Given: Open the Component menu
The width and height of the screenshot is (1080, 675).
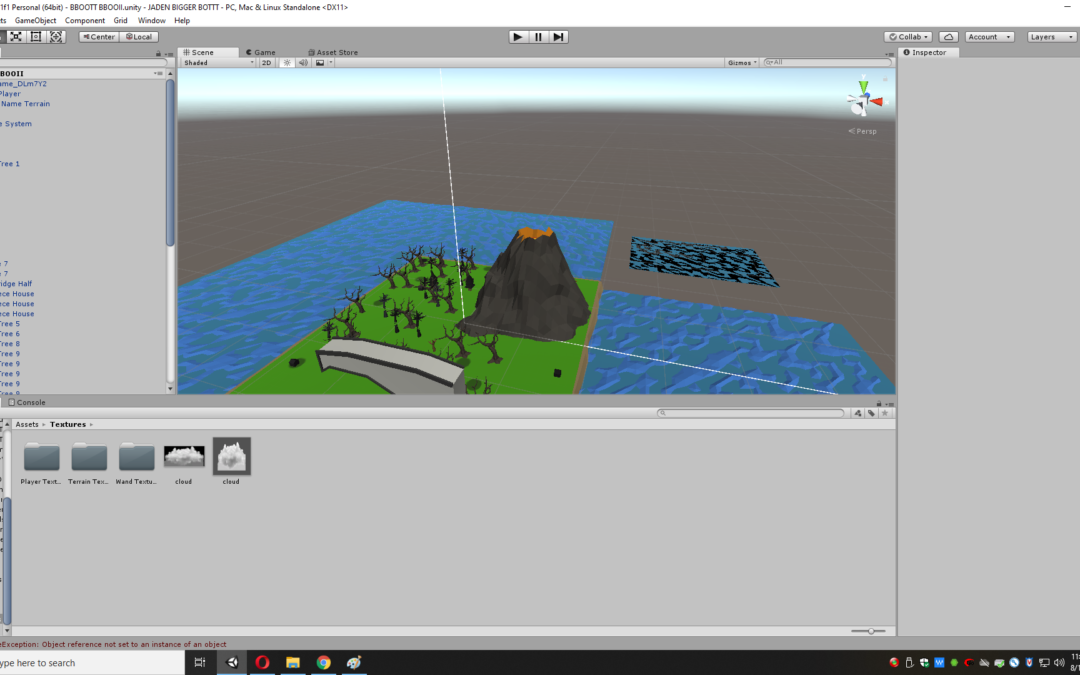Looking at the screenshot, I should click(x=85, y=21).
